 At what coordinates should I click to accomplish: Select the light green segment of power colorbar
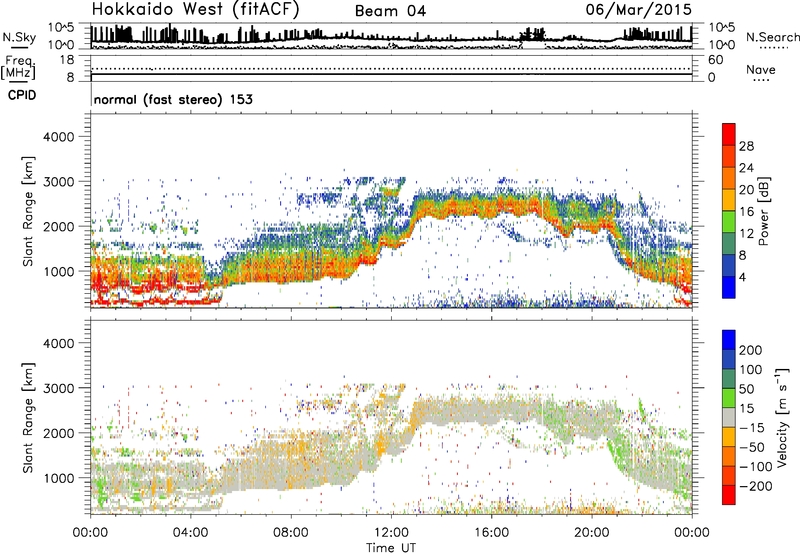pos(729,222)
